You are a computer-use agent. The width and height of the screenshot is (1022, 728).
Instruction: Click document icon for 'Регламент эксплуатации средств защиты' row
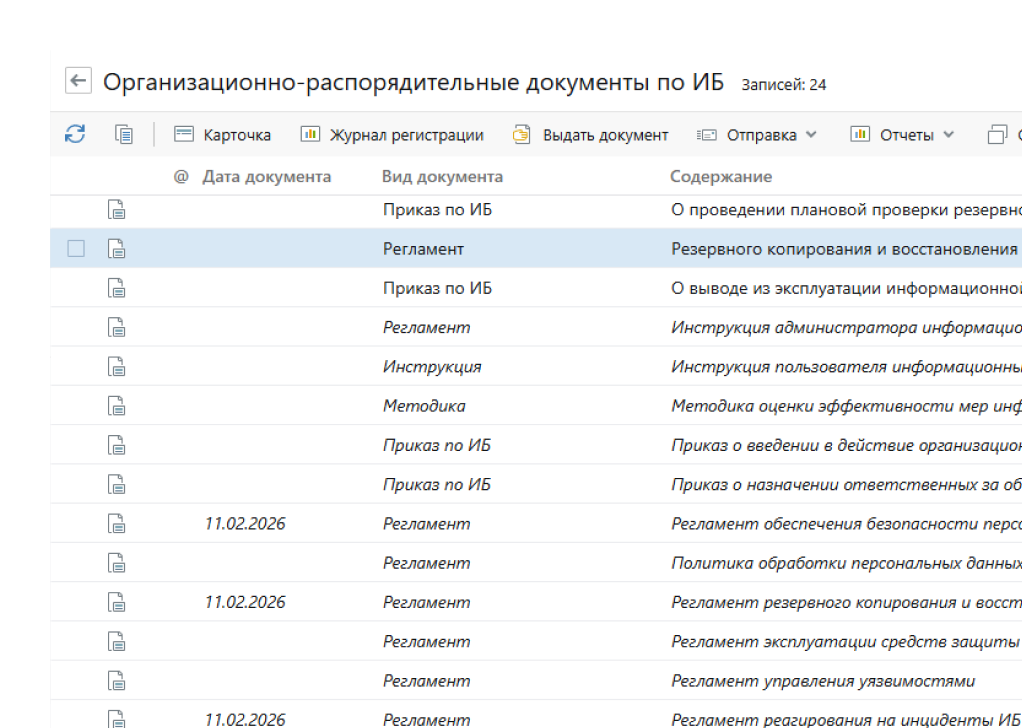point(116,641)
